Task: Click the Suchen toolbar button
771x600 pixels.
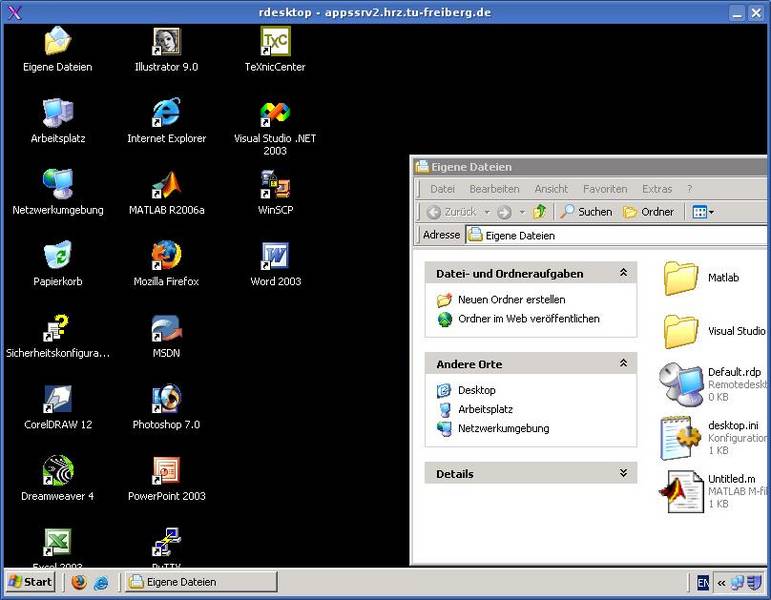Action: [587, 212]
